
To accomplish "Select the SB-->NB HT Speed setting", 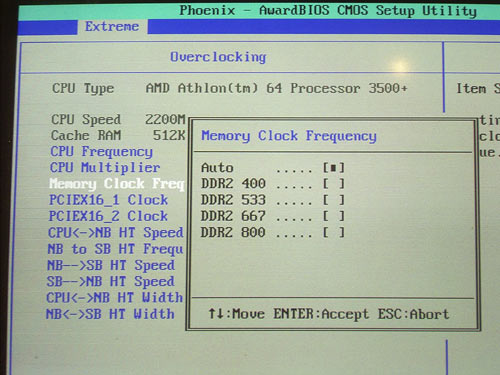I will (111, 281).
